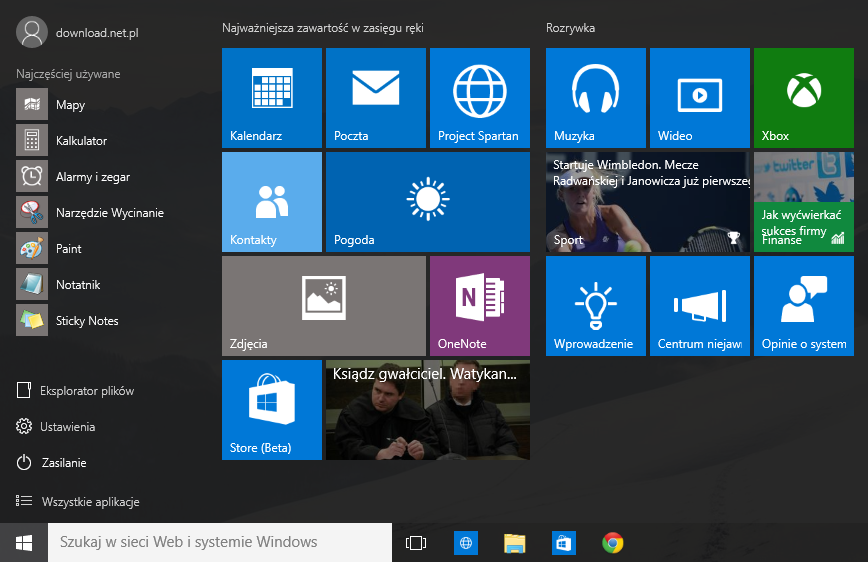The height and width of the screenshot is (562, 868).
Task: Open the Wideo video tile
Action: point(700,98)
